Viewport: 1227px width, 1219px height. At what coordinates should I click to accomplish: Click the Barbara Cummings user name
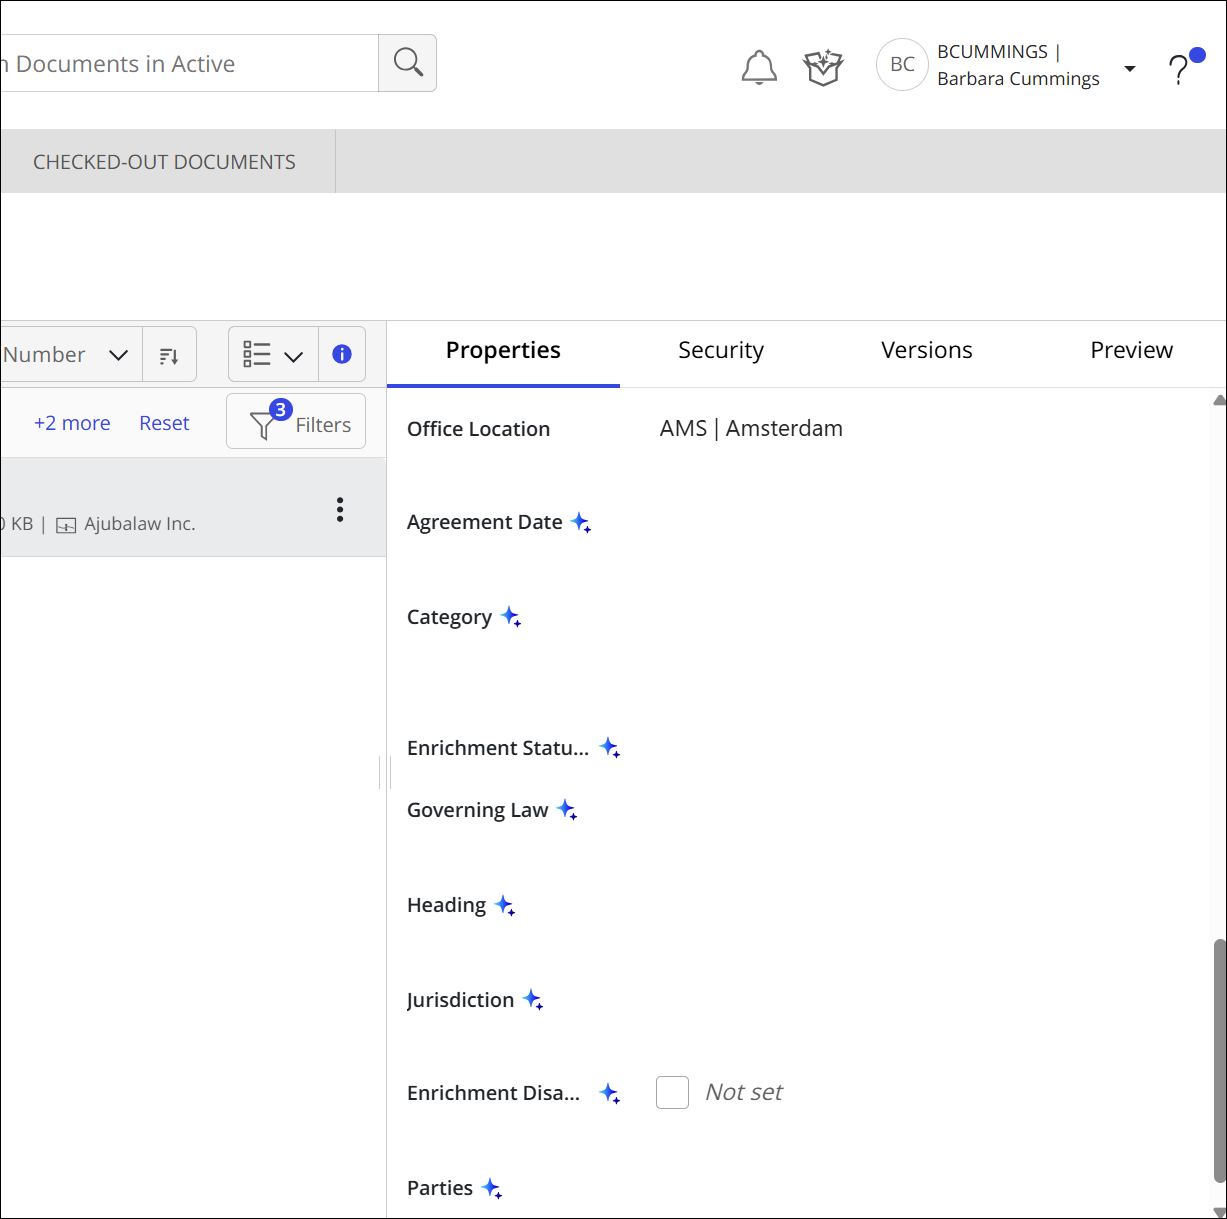coord(1018,79)
